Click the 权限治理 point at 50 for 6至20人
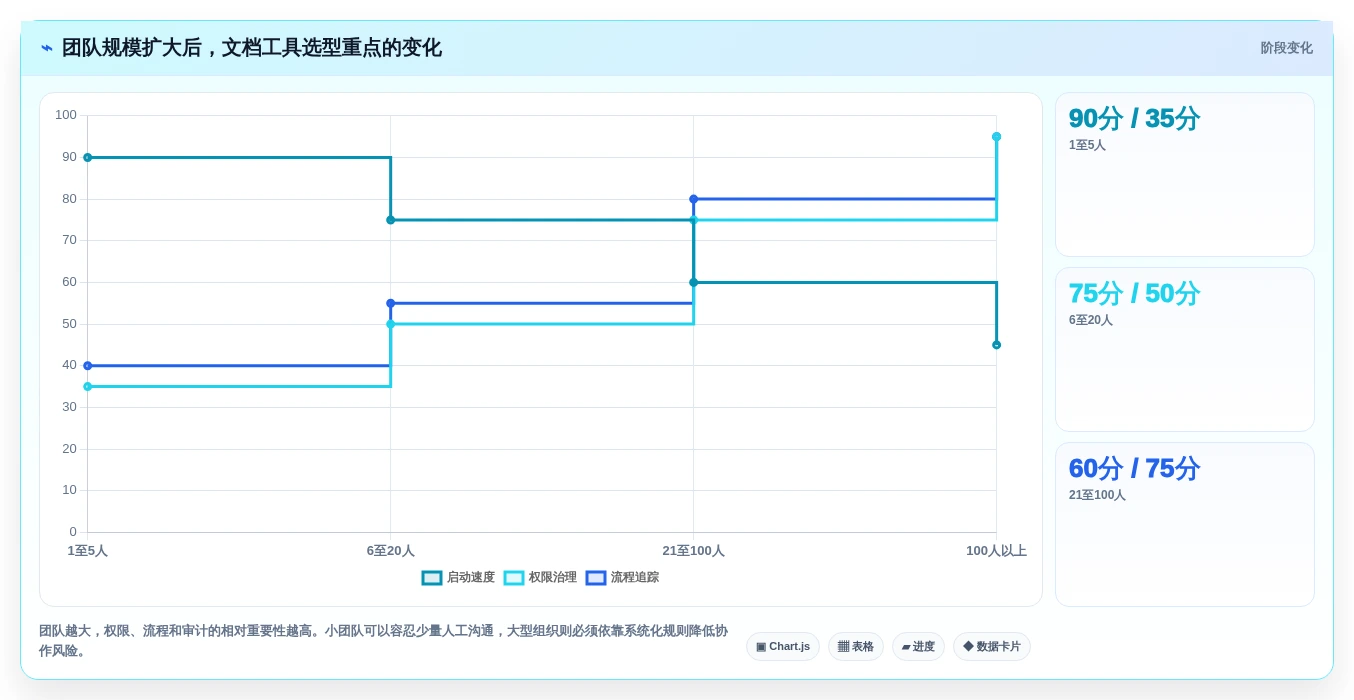 [x=391, y=324]
